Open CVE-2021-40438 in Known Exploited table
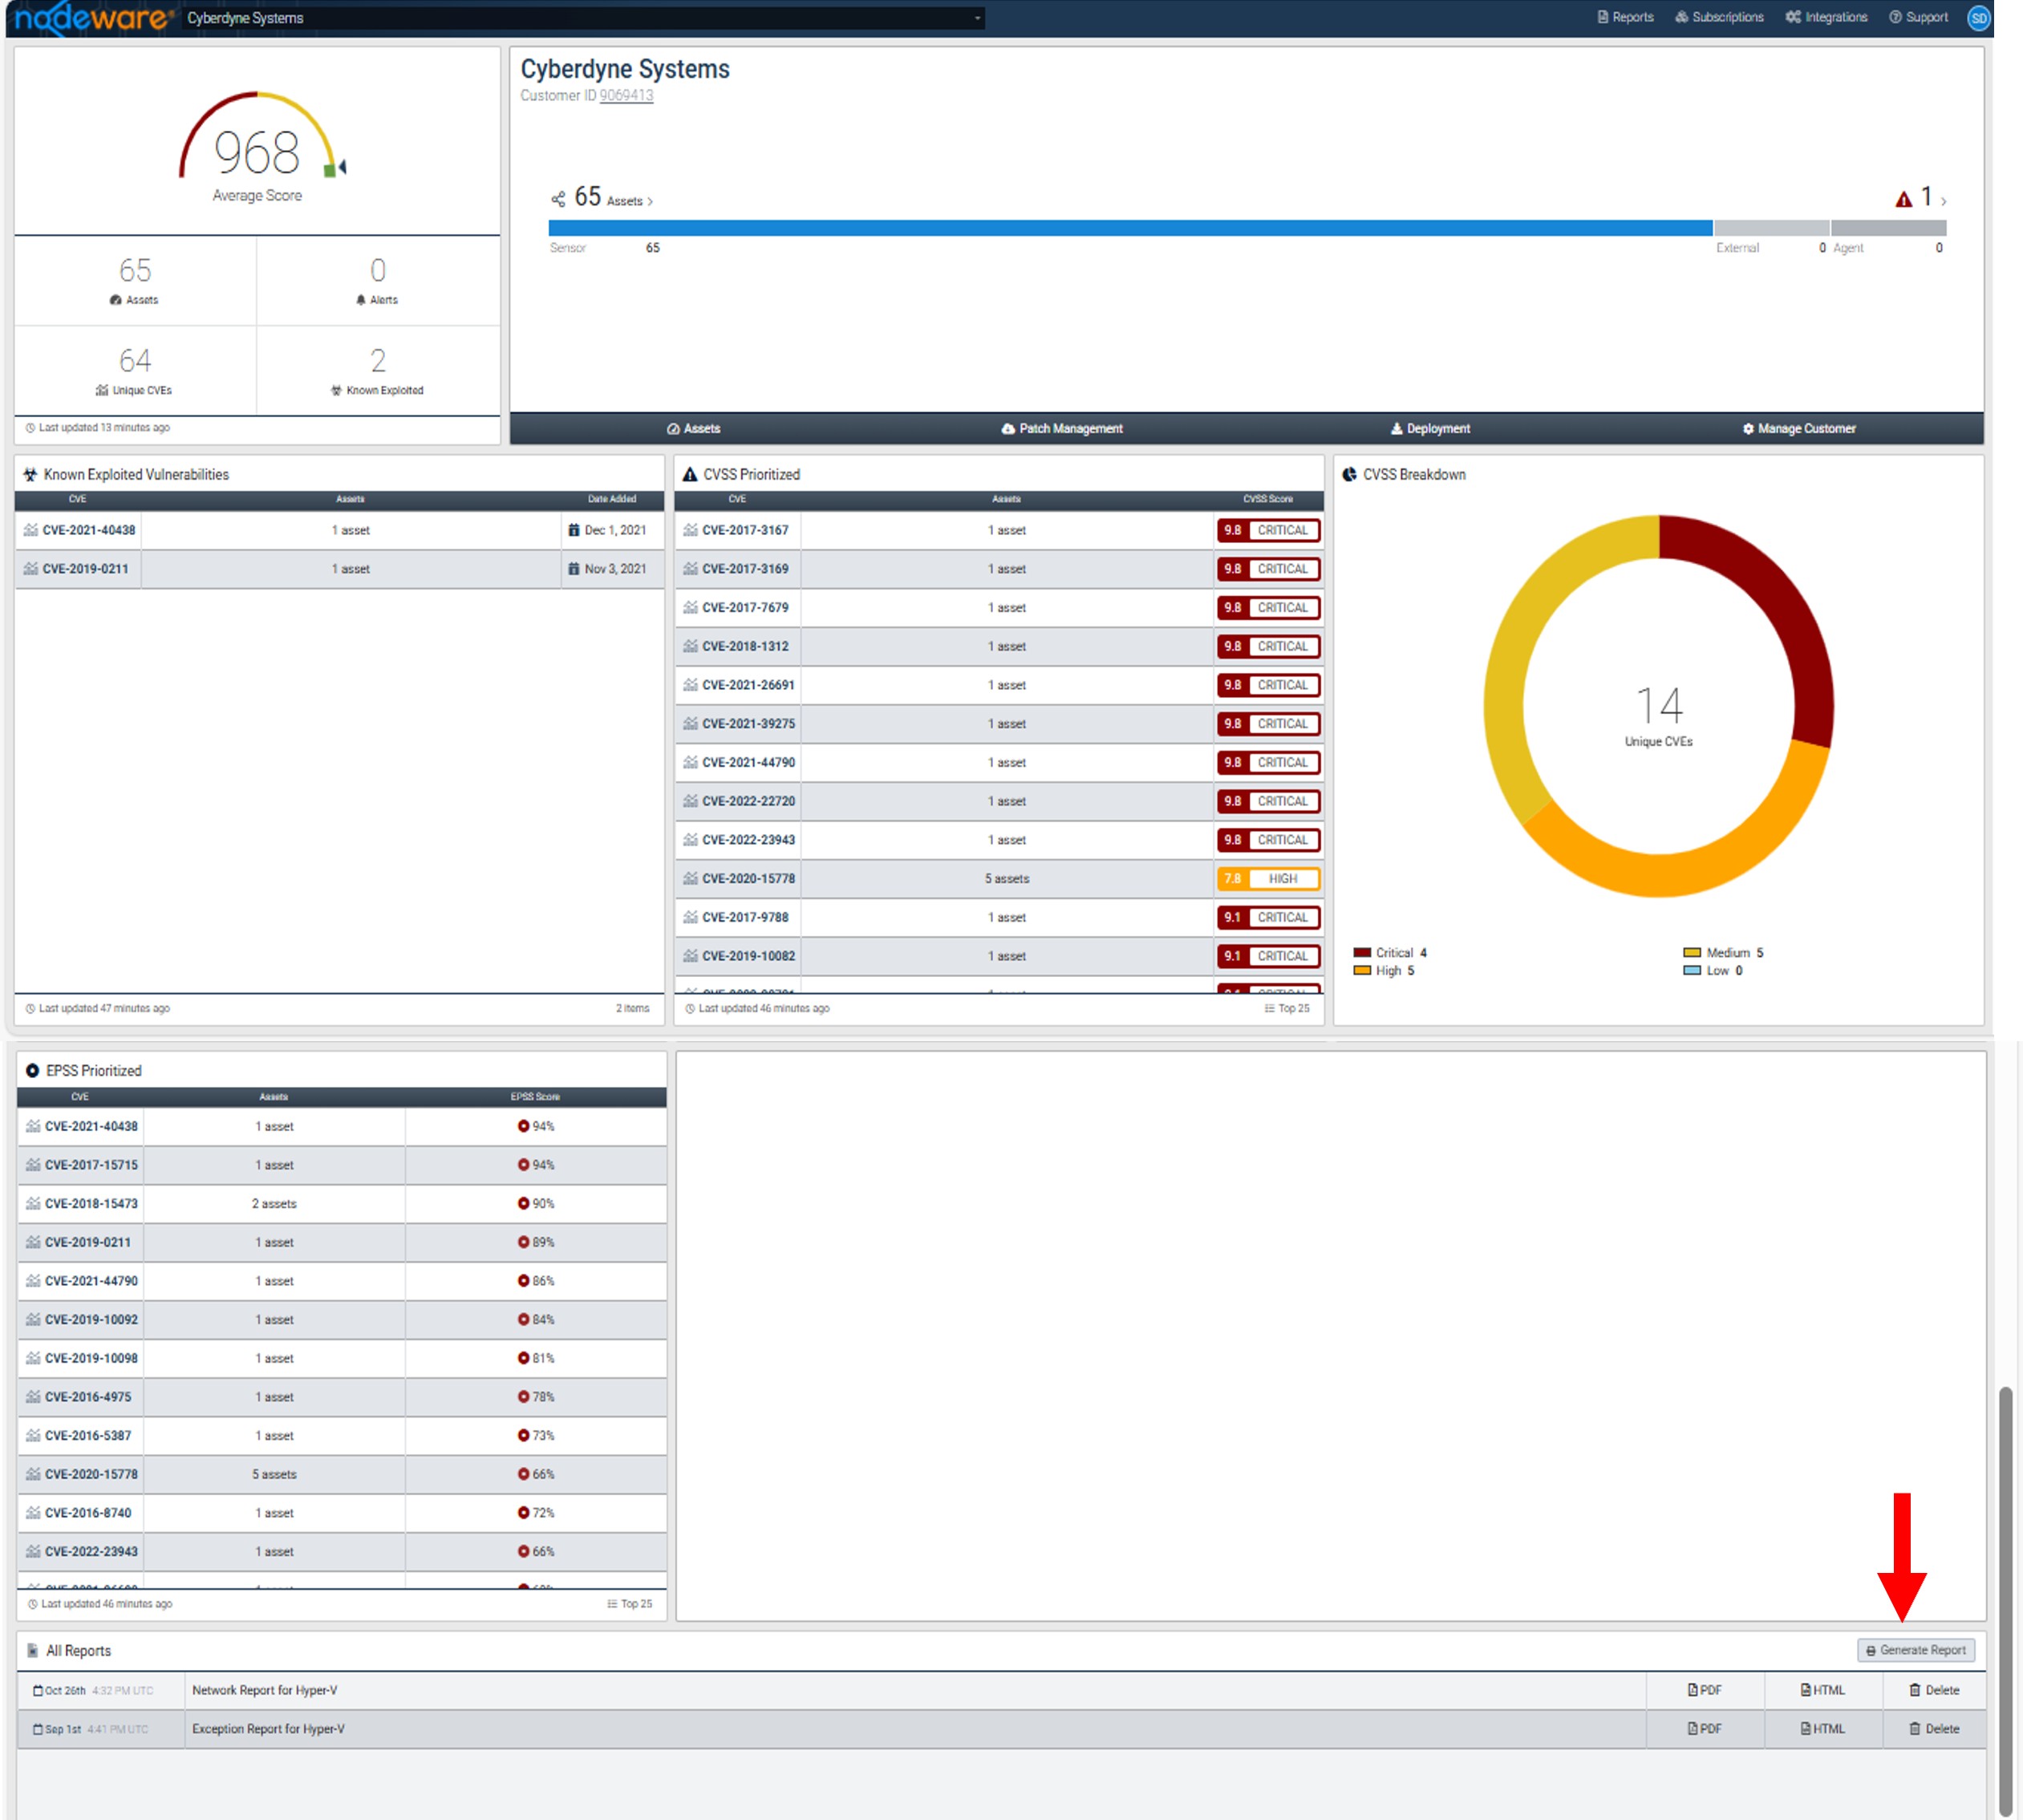The width and height of the screenshot is (2023, 1820). click(89, 530)
